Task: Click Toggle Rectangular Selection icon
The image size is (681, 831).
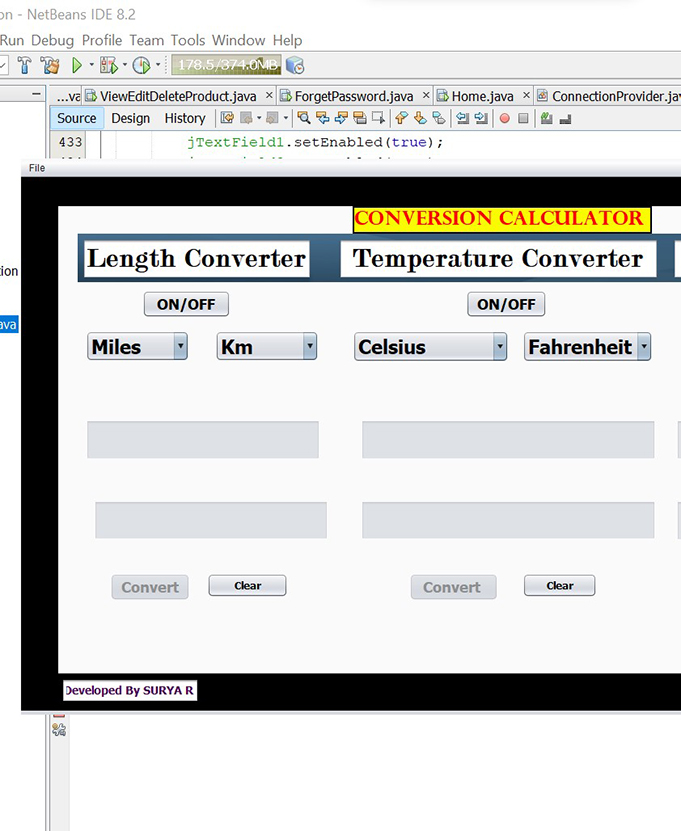Action: pyautogui.click(x=378, y=118)
